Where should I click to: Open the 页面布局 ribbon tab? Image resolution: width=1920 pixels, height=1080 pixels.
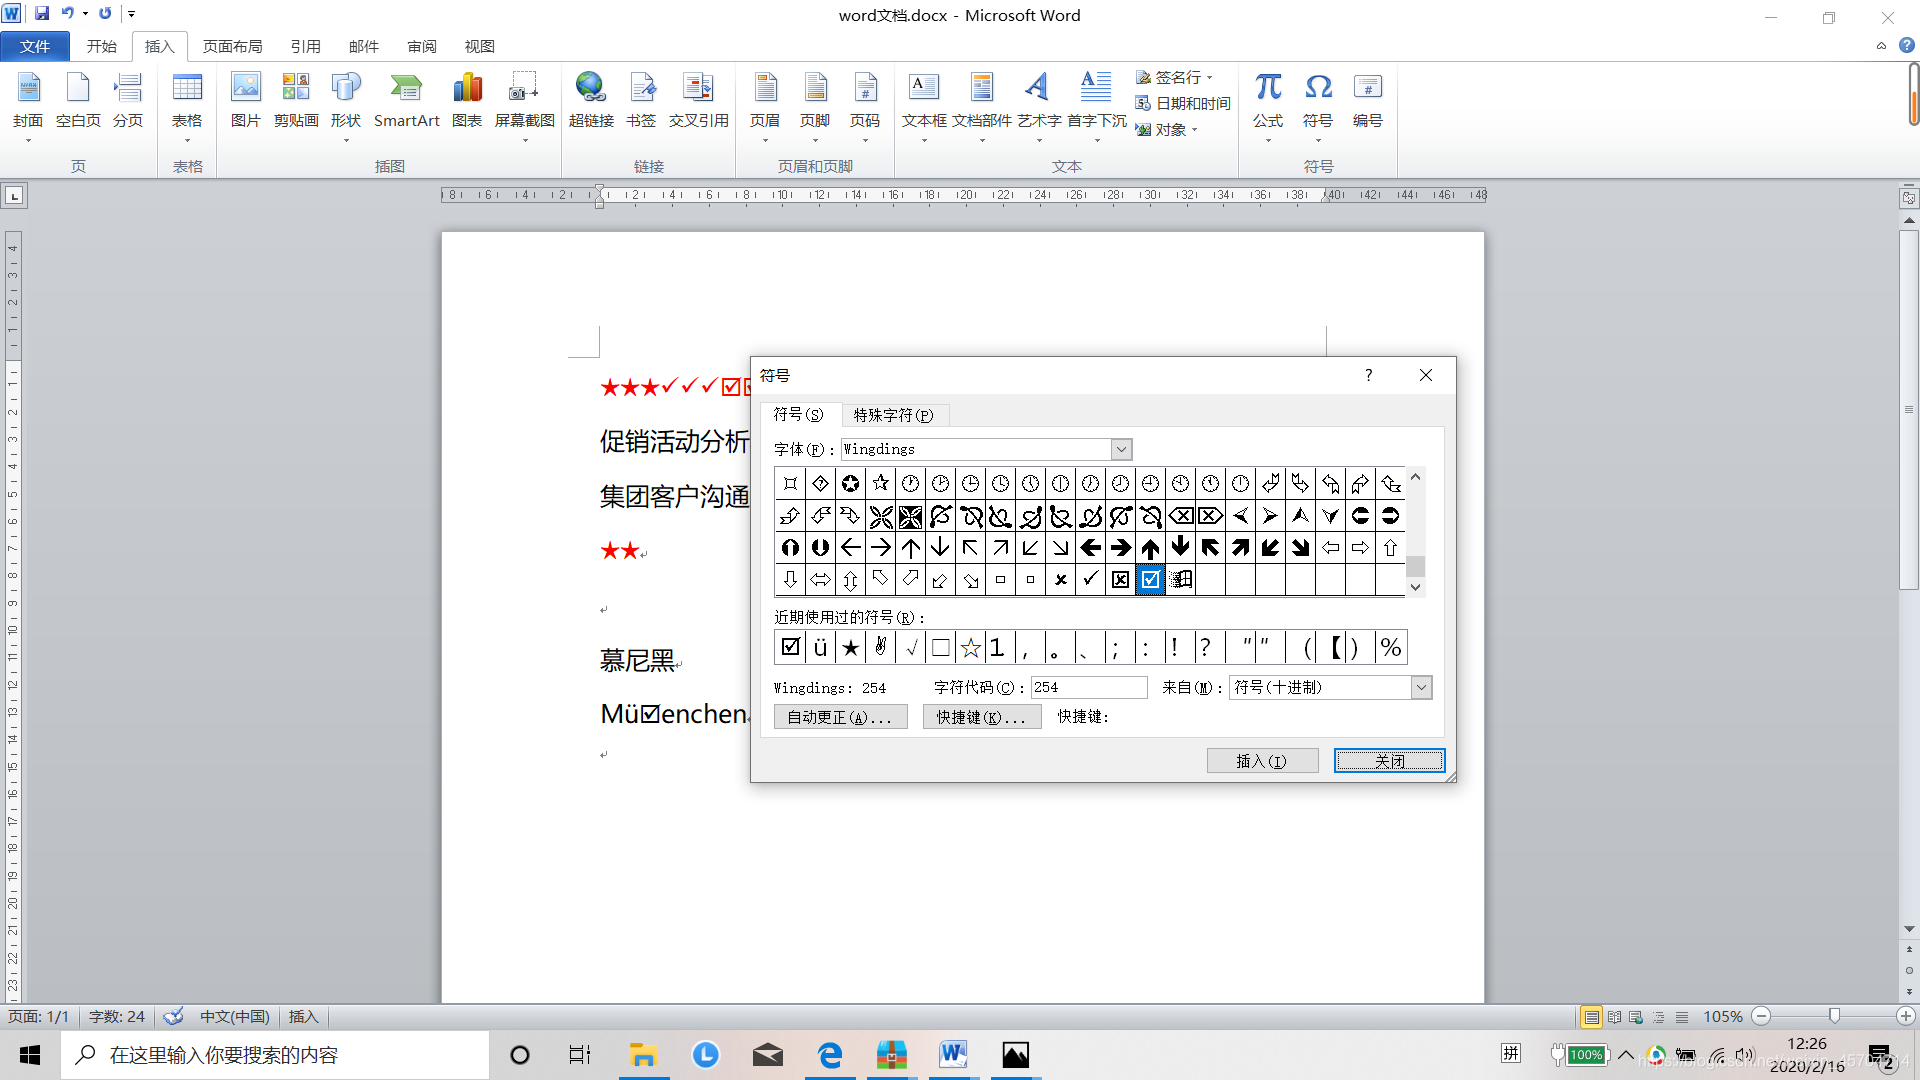[232, 46]
